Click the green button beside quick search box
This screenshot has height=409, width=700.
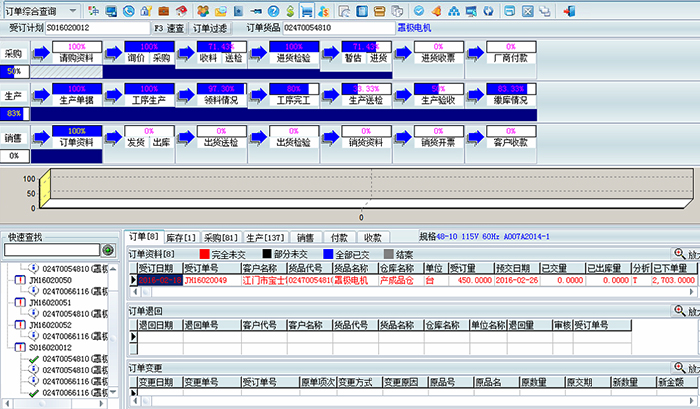[x=108, y=250]
